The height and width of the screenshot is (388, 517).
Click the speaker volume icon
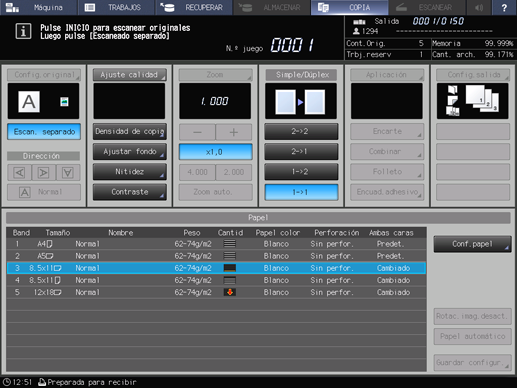479,7
